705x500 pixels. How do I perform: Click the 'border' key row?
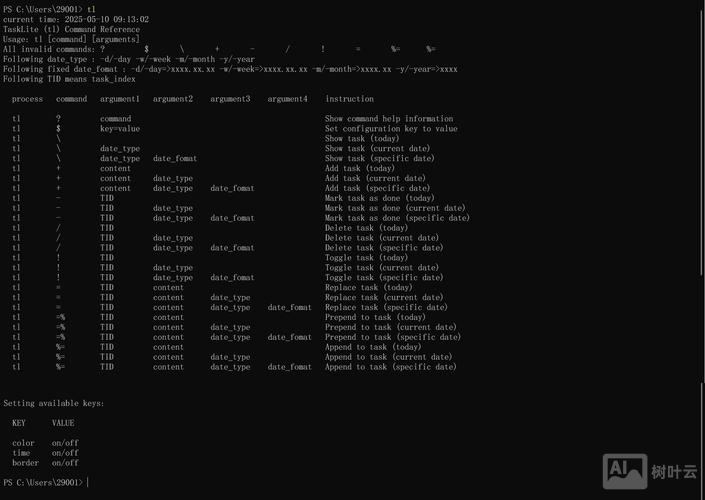25,463
